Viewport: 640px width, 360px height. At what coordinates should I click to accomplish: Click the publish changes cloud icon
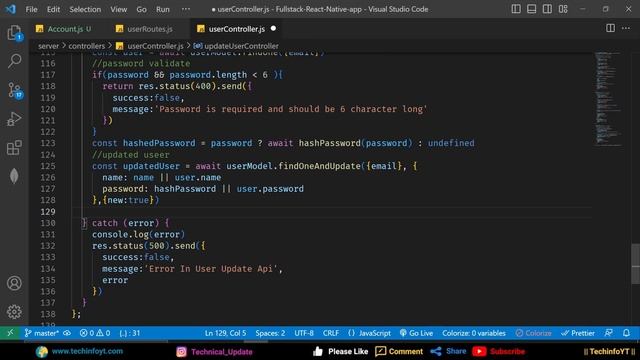click(x=67, y=333)
